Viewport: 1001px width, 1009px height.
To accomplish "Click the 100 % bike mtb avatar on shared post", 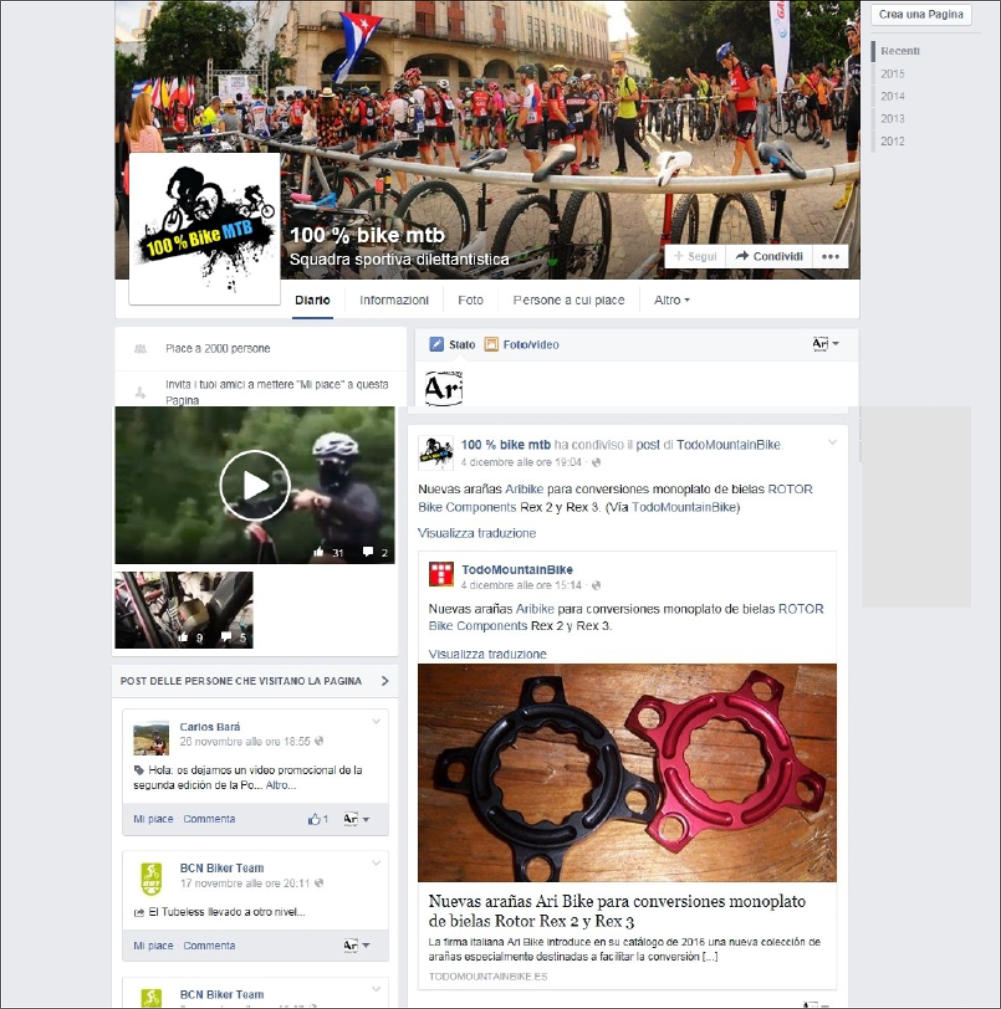I will (x=436, y=452).
